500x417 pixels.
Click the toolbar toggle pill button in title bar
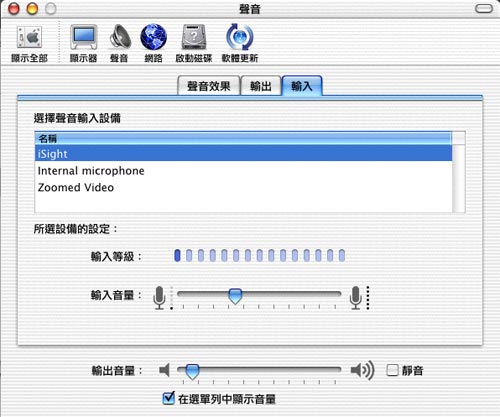484,8
